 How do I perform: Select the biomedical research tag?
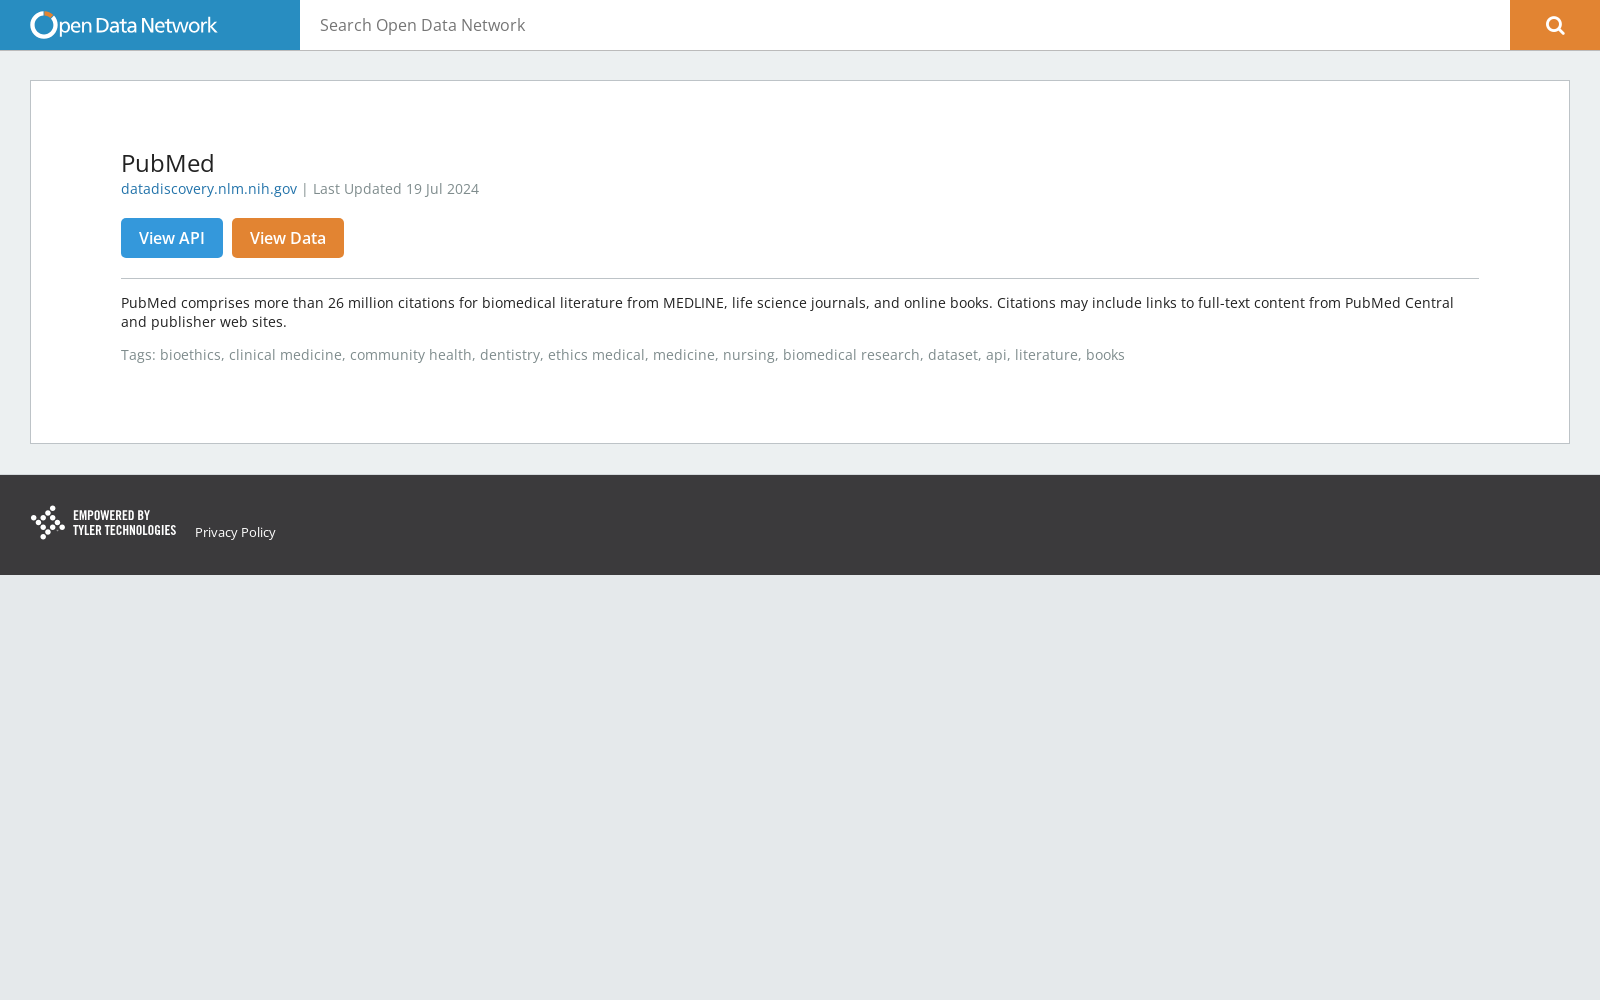click(x=851, y=355)
